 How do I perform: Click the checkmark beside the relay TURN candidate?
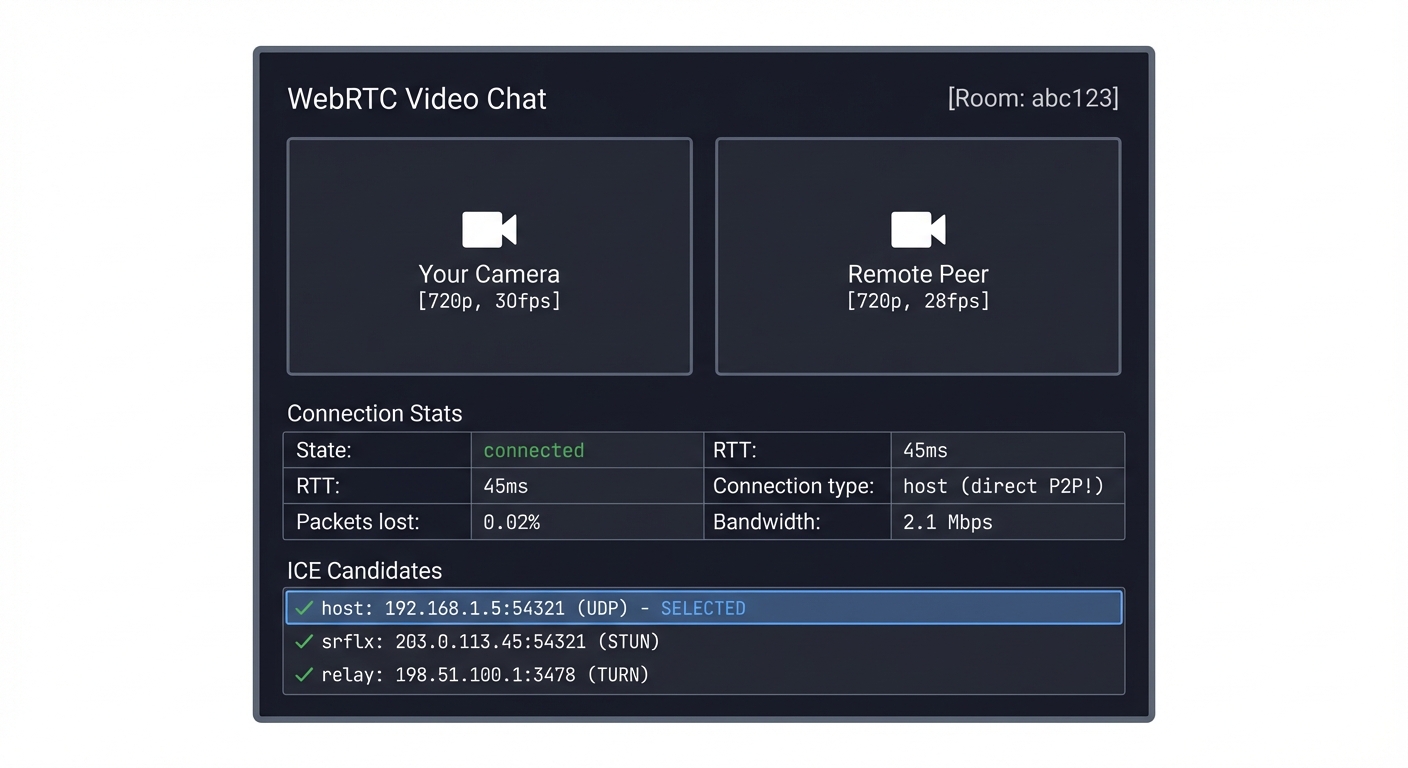coord(303,674)
